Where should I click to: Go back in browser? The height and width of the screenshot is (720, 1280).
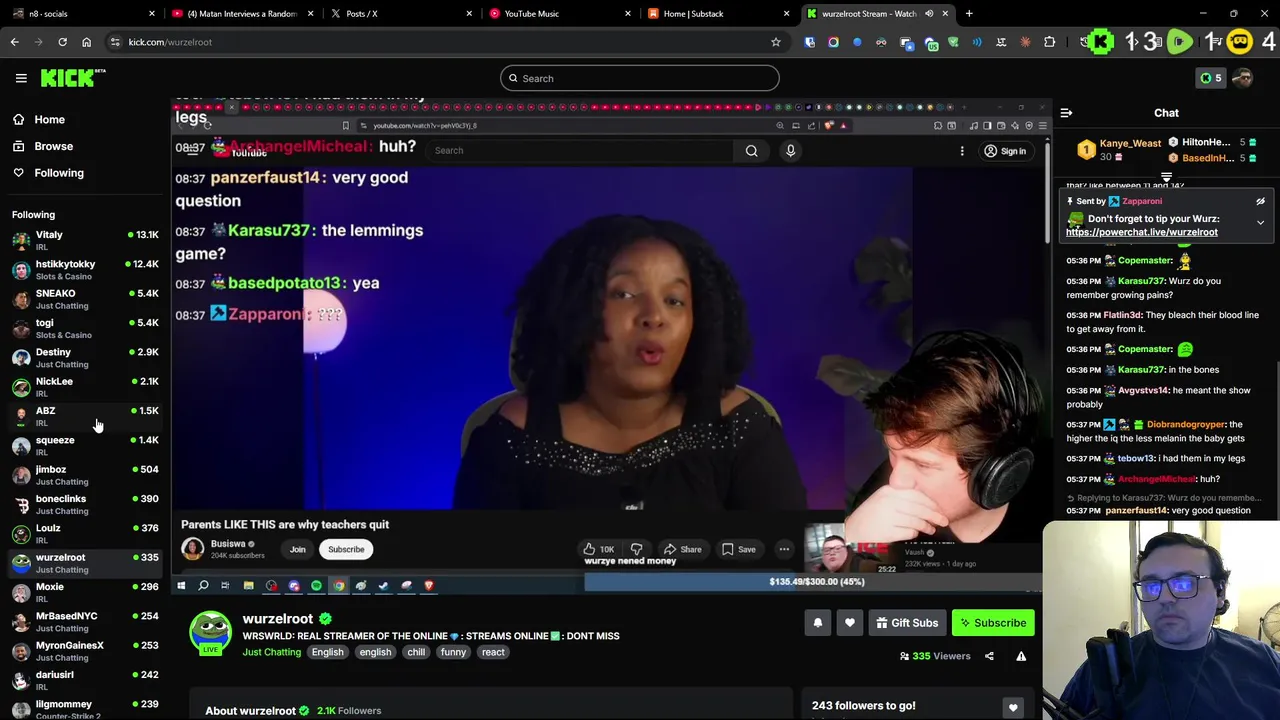pyautogui.click(x=14, y=42)
